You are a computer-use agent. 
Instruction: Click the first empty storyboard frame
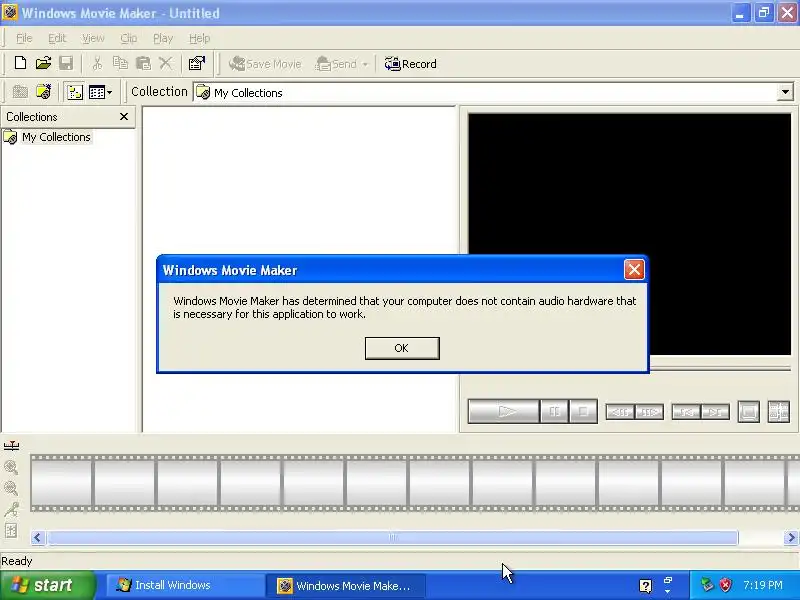click(x=61, y=483)
